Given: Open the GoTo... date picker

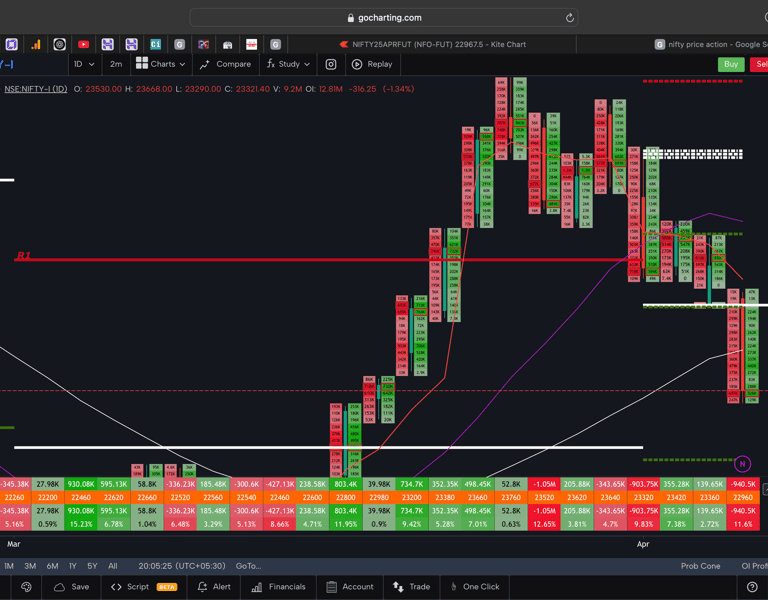Looking at the screenshot, I should pyautogui.click(x=248, y=566).
